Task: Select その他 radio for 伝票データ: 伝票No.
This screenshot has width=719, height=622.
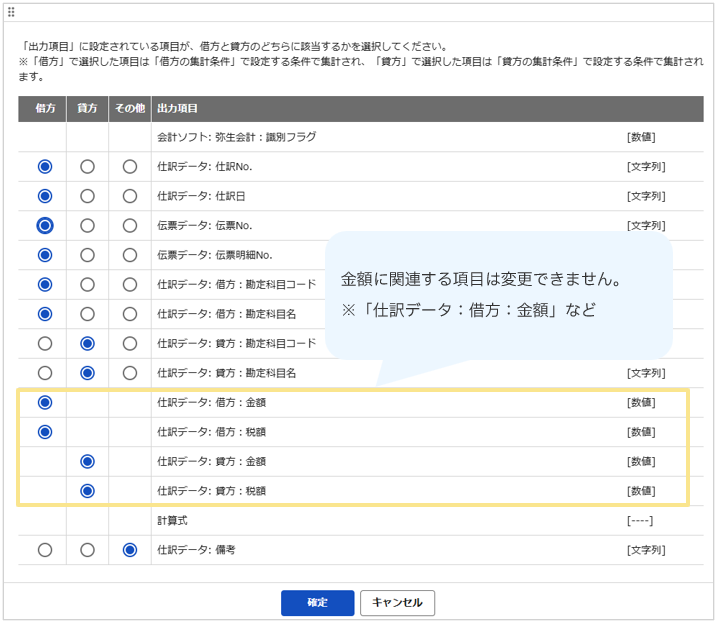Action: pos(130,226)
